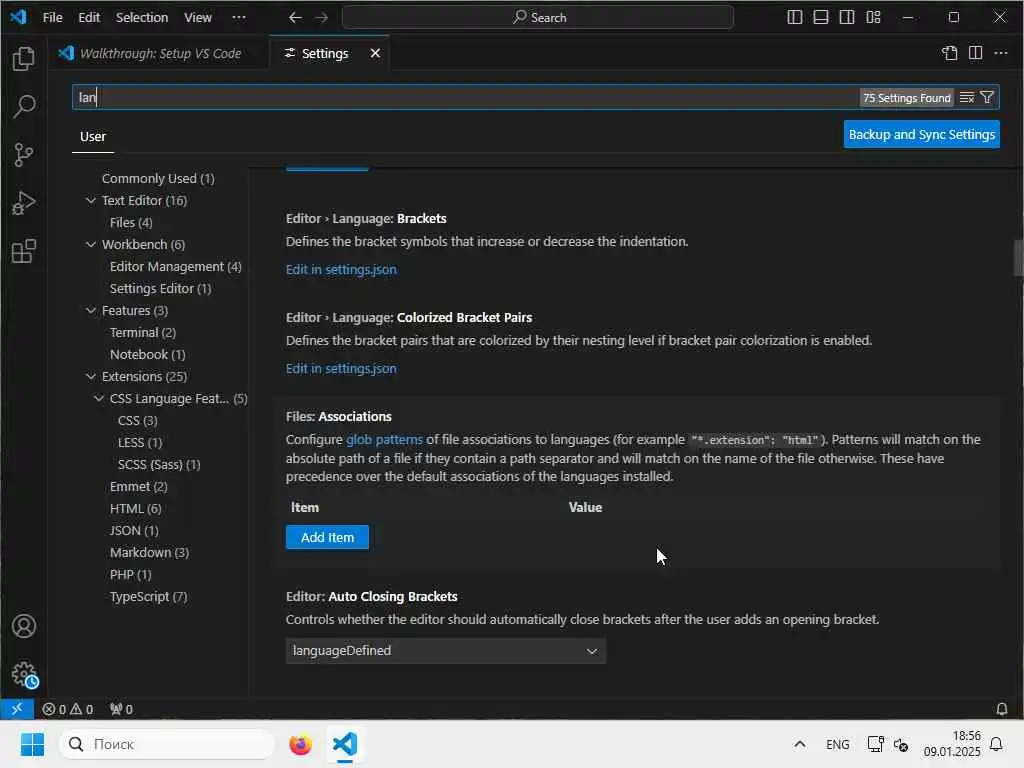This screenshot has height=768, width=1024.
Task: Collapse Extensions tree section
Action: [x=91, y=376]
